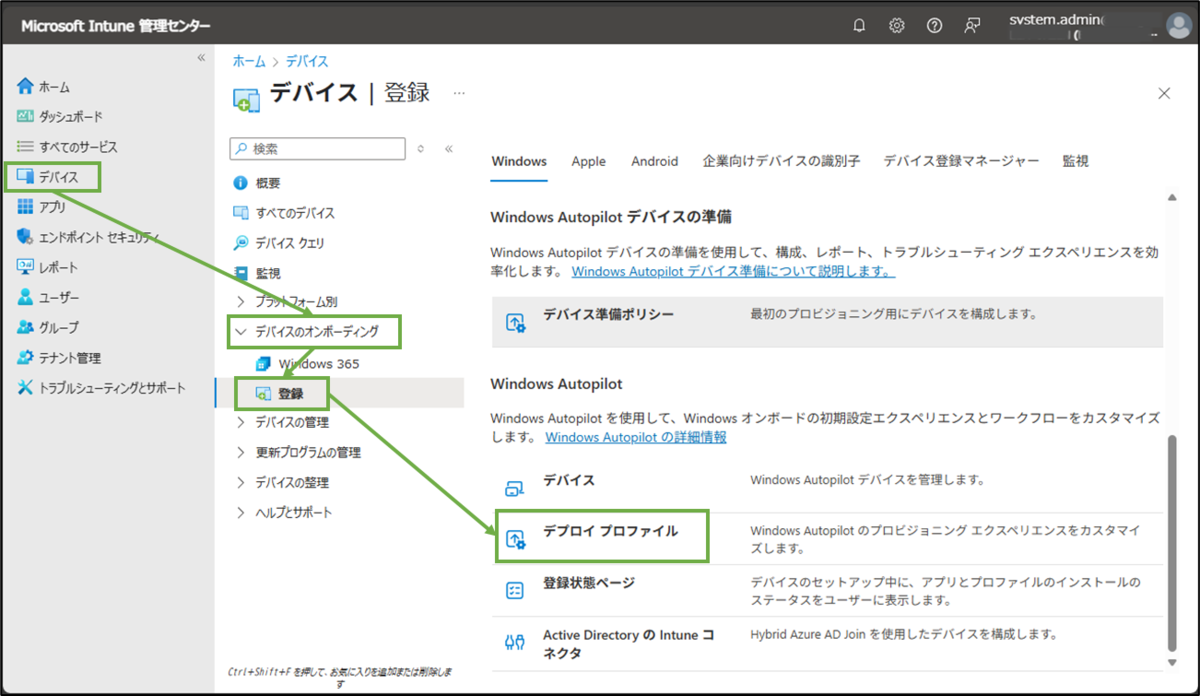Click the ユーザー person icon
The height and width of the screenshot is (696, 1200).
(x=26, y=297)
